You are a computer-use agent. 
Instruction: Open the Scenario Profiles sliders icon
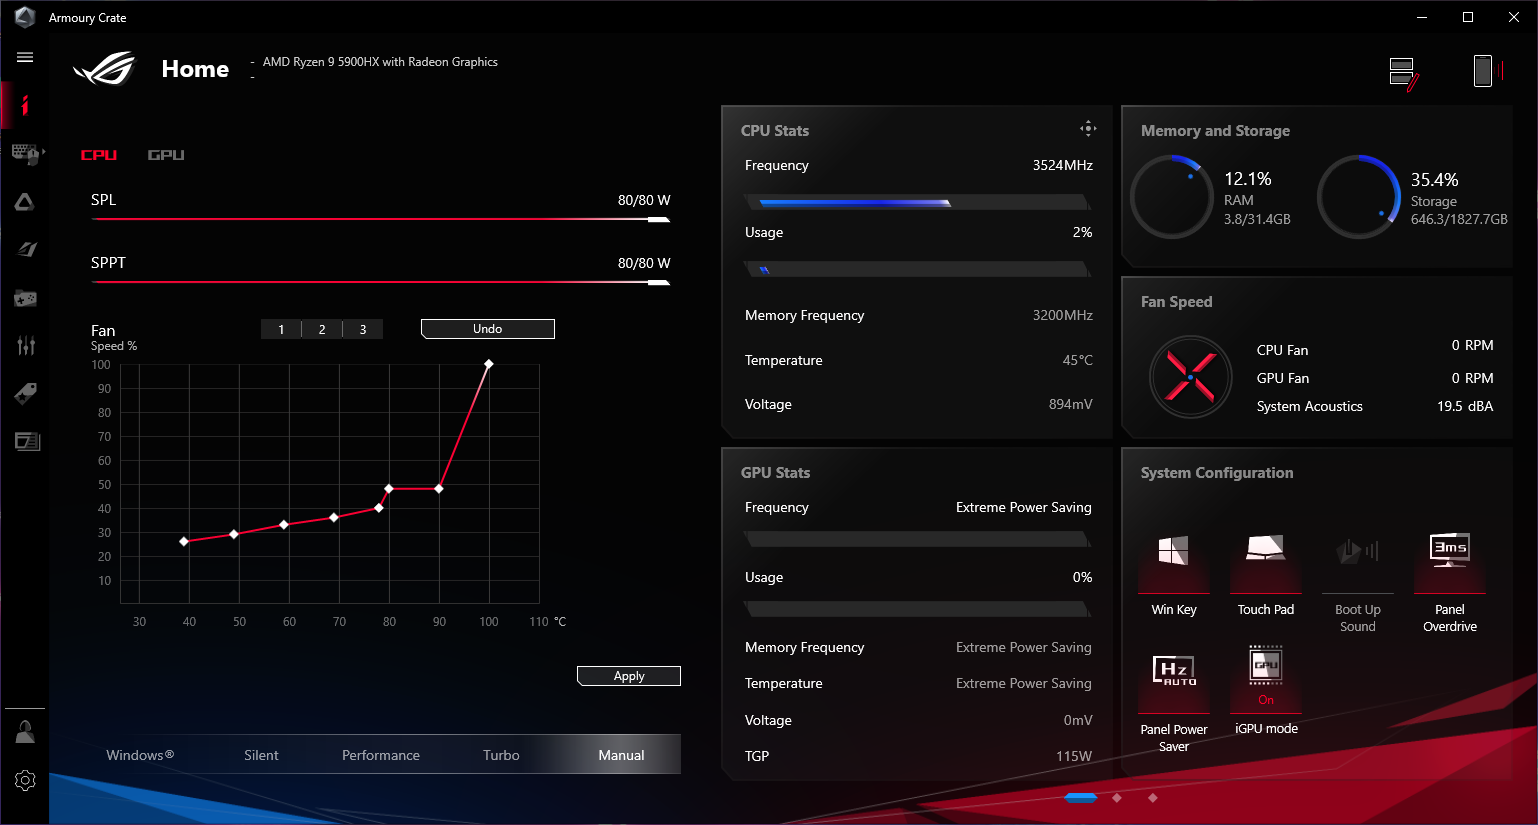pyautogui.click(x=26, y=345)
